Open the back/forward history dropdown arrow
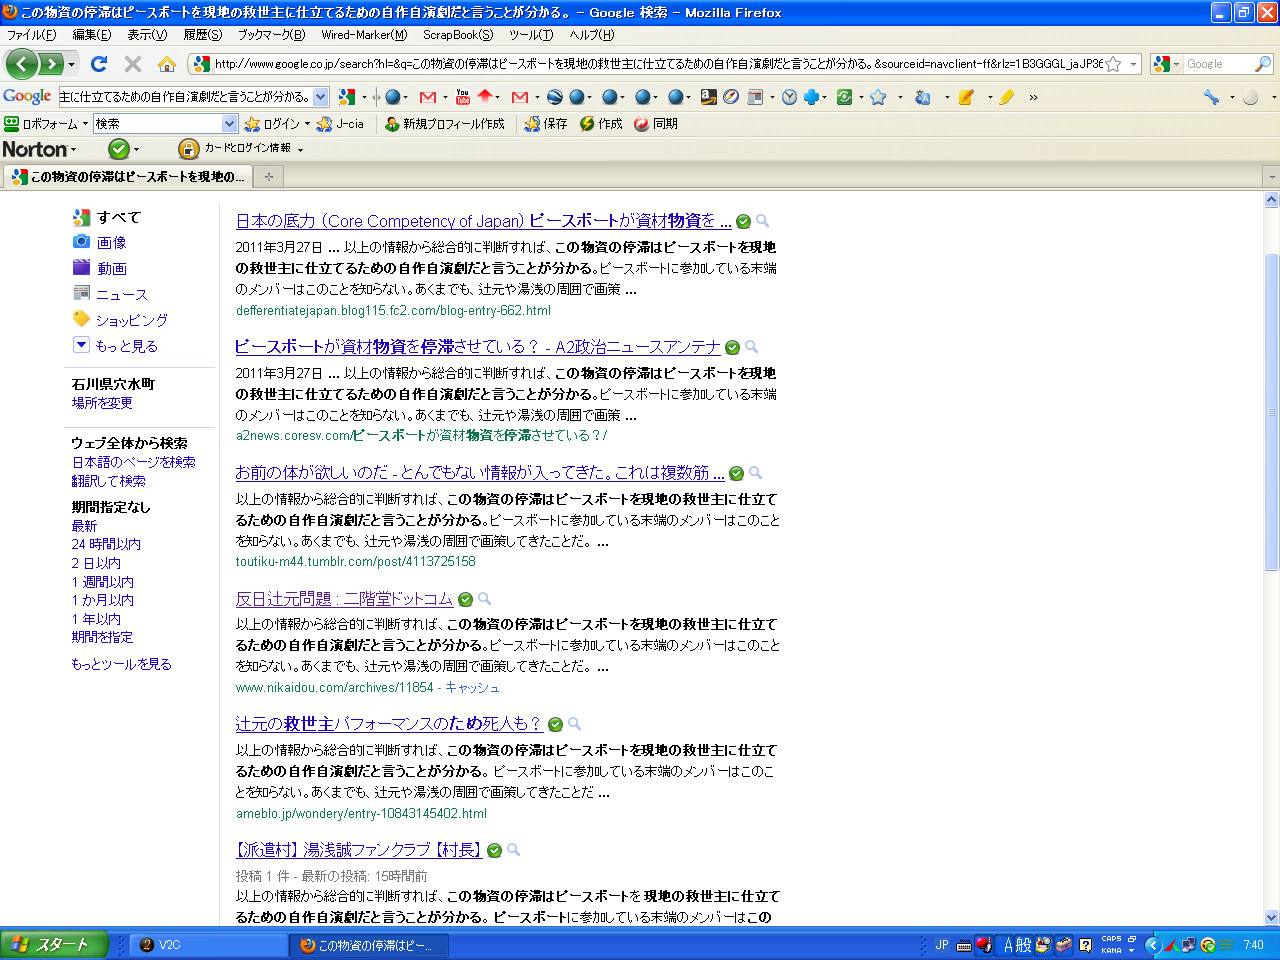The image size is (1280, 960). coord(71,65)
